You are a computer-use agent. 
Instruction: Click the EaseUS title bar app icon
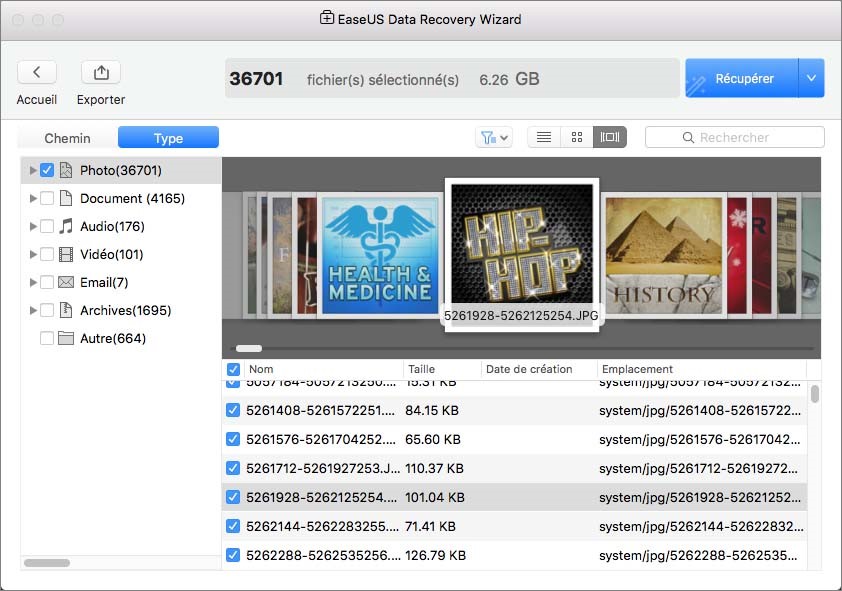[x=326, y=18]
